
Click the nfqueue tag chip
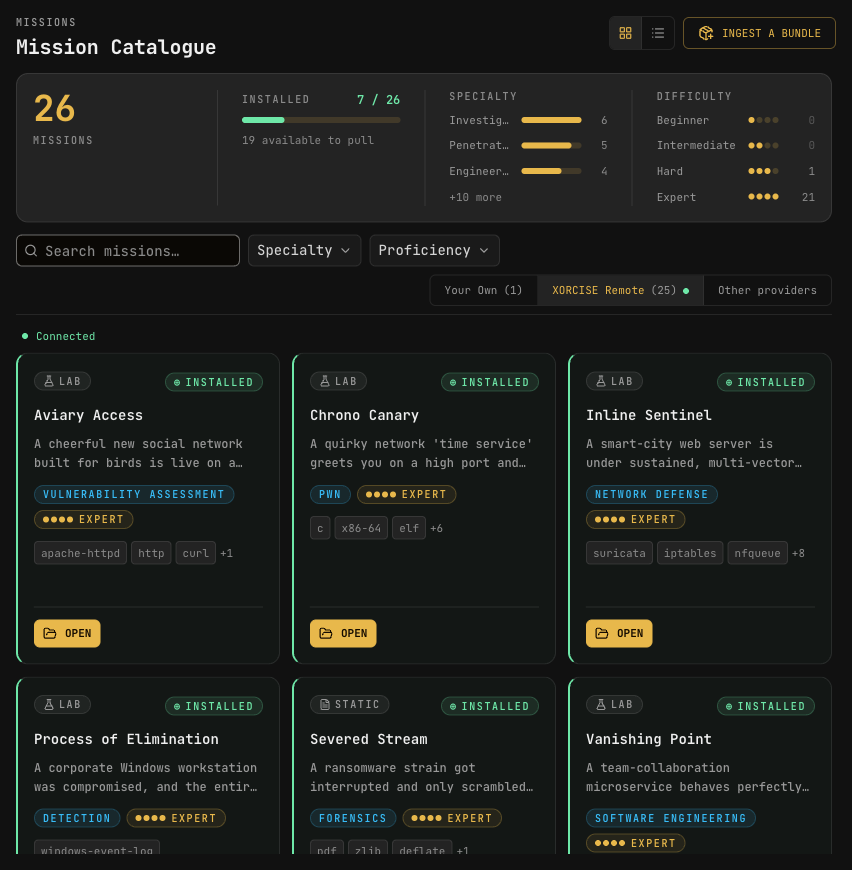click(x=757, y=553)
